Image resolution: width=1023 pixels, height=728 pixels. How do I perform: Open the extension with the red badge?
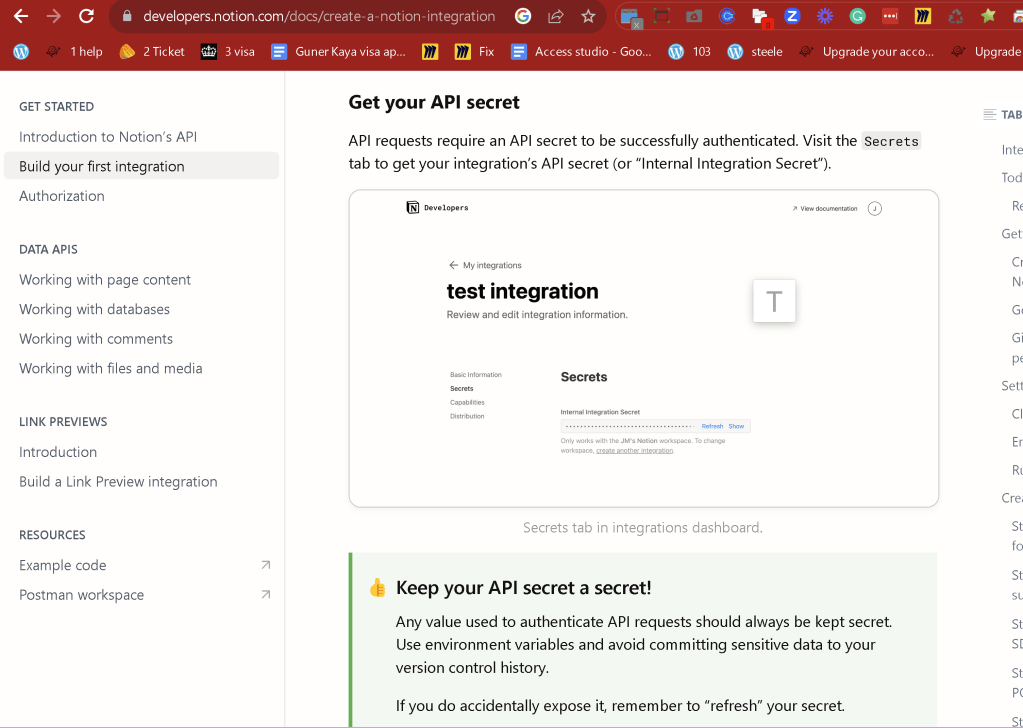click(x=761, y=18)
